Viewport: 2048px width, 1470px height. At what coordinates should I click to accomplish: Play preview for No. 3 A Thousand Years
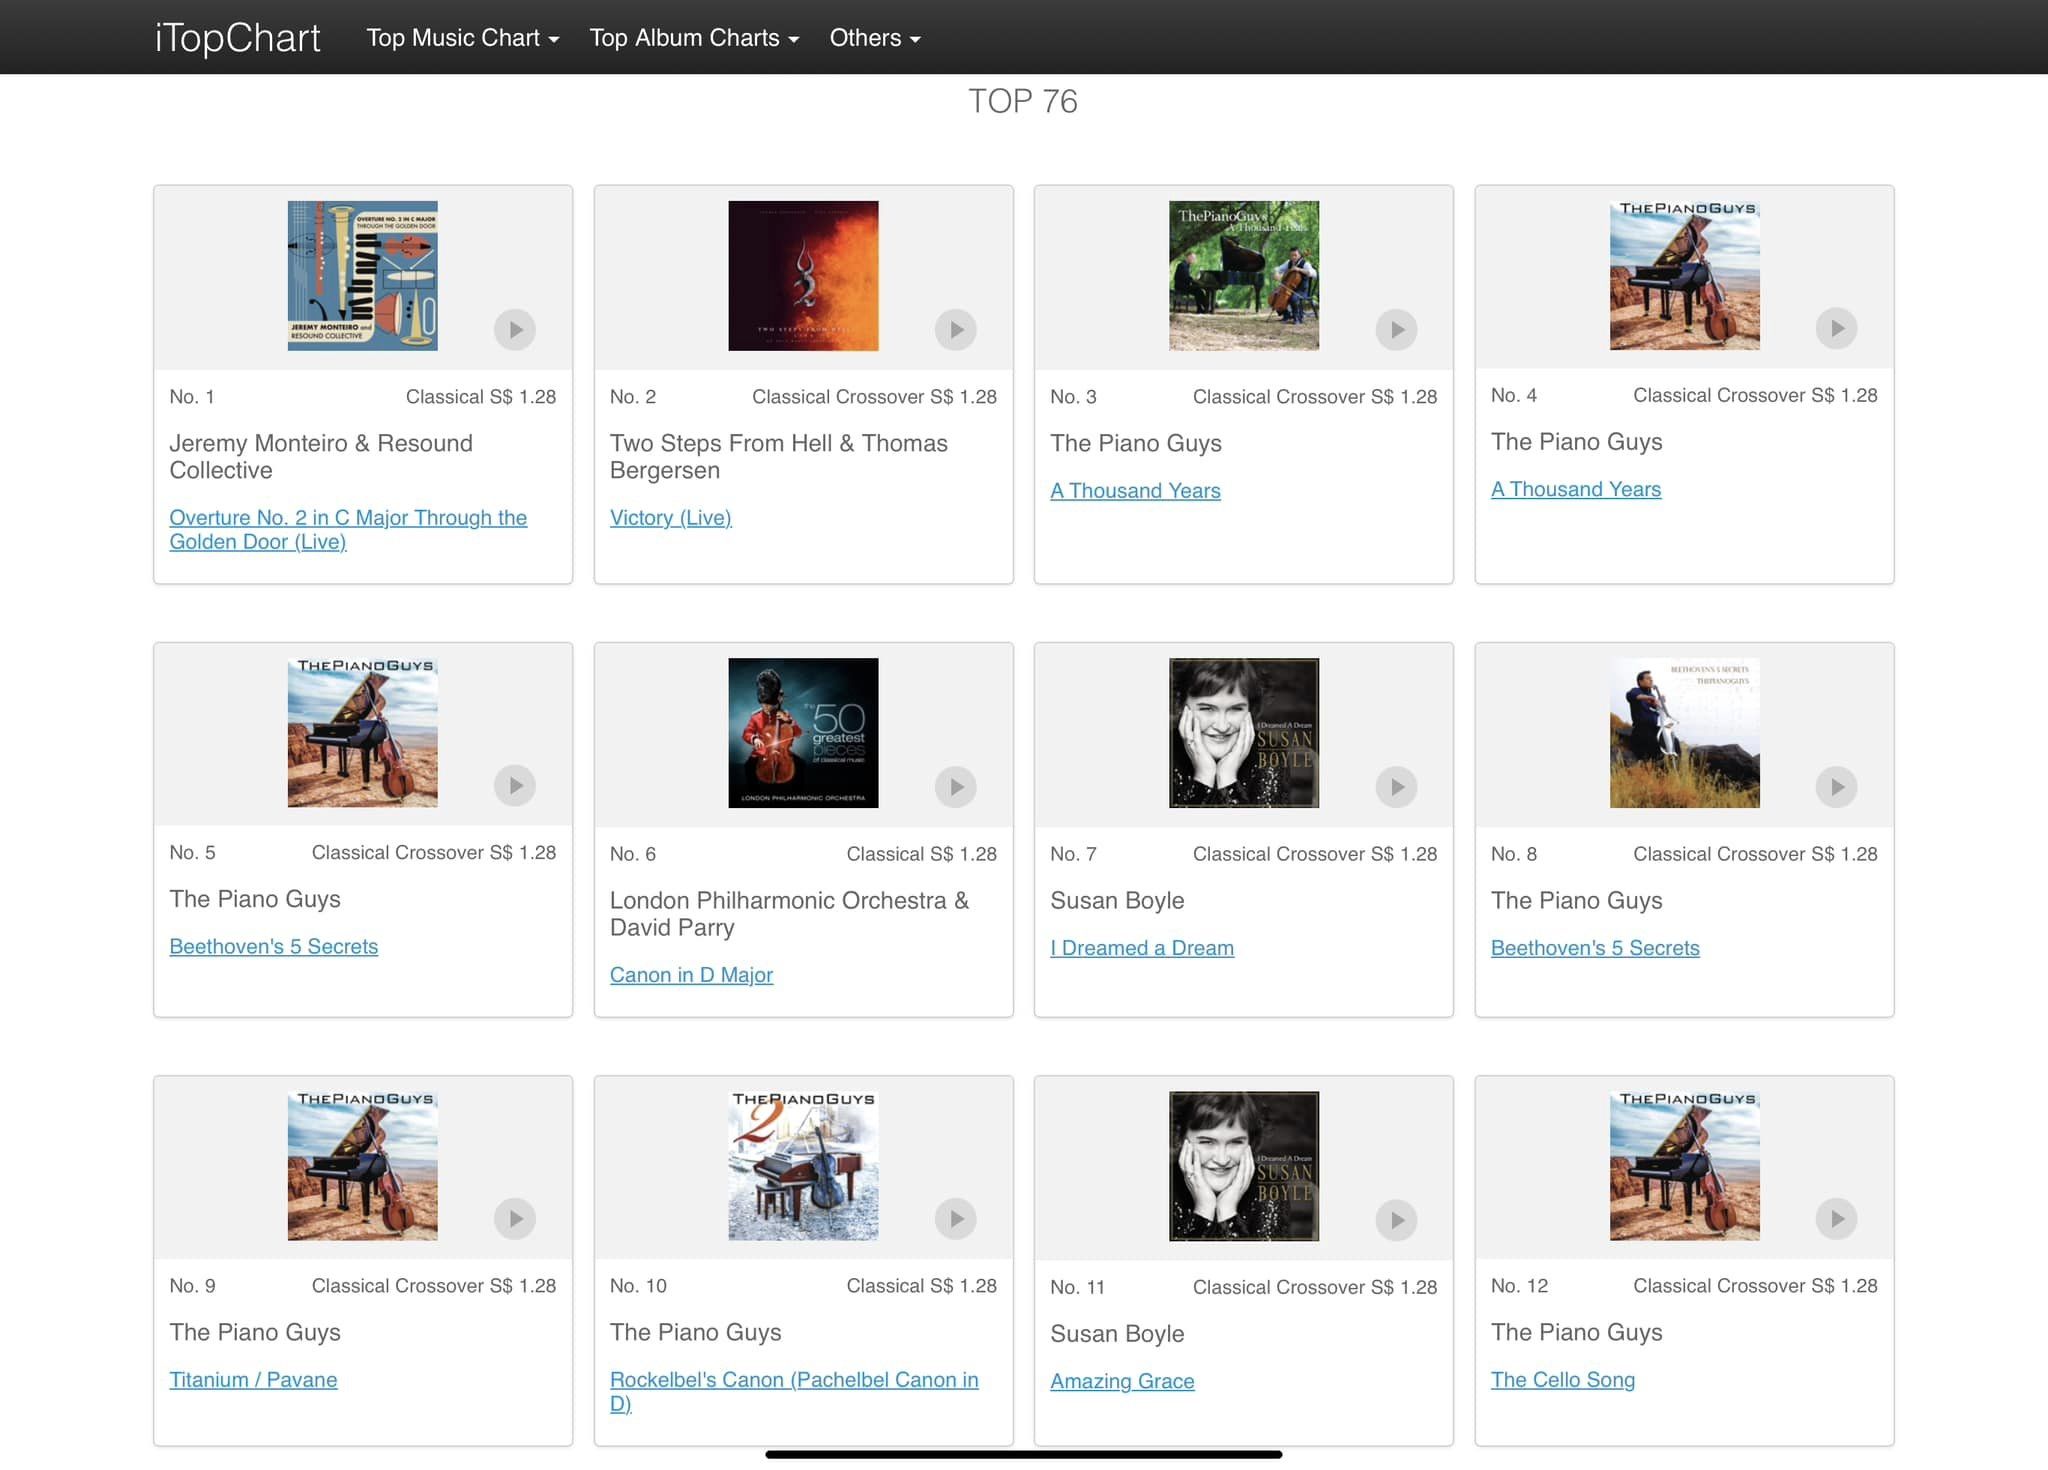[x=1396, y=329]
